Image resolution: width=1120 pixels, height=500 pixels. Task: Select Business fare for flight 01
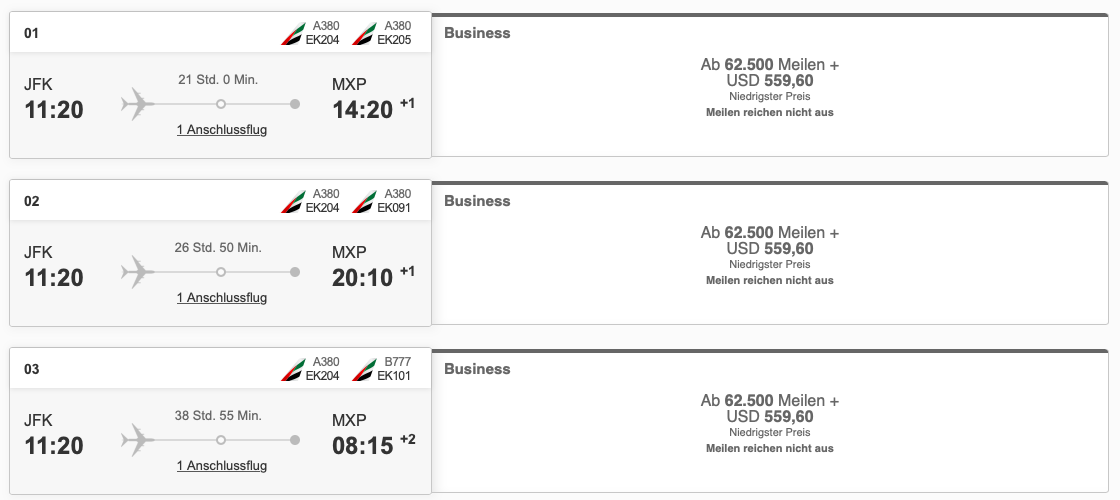pos(769,87)
